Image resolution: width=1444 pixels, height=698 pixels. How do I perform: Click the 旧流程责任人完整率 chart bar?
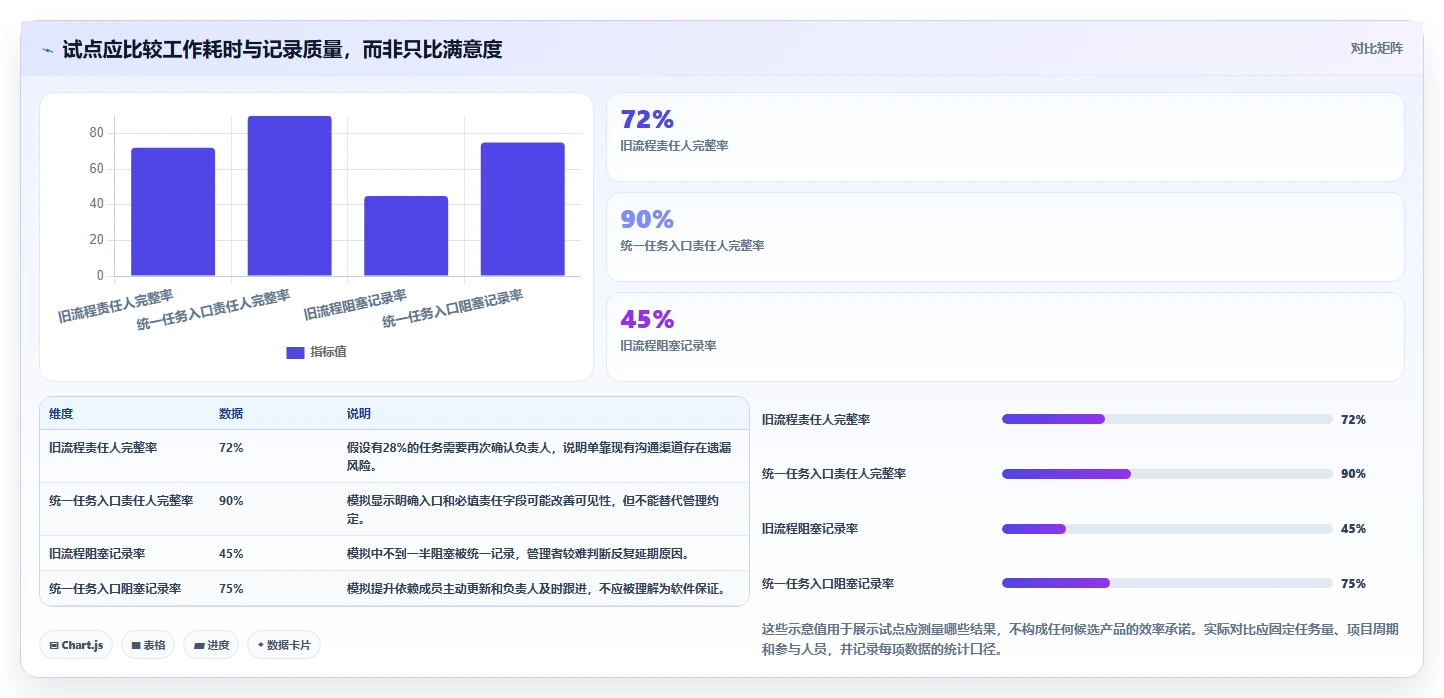click(x=173, y=212)
